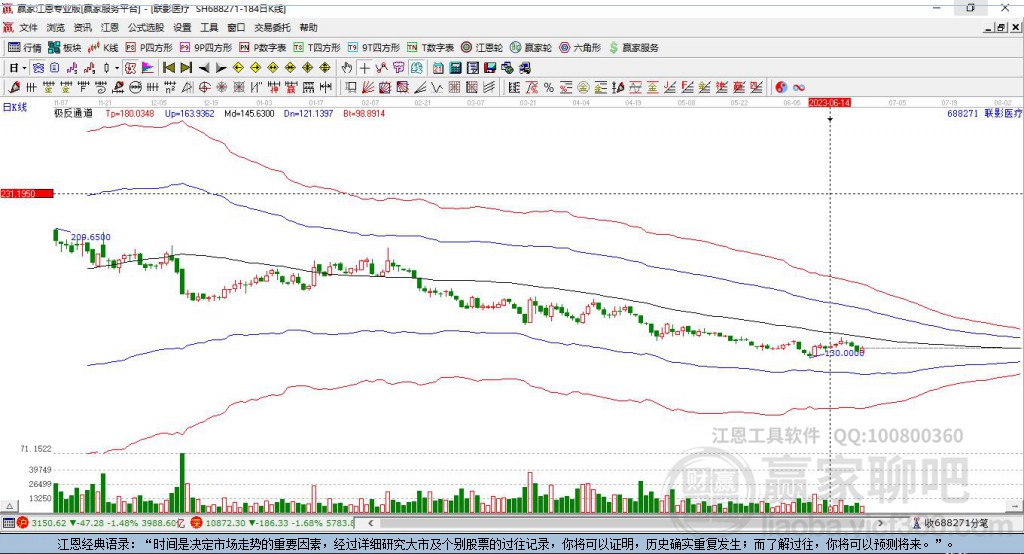Open the 帮助 menu
Image resolution: width=1024 pixels, height=554 pixels.
click(308, 27)
